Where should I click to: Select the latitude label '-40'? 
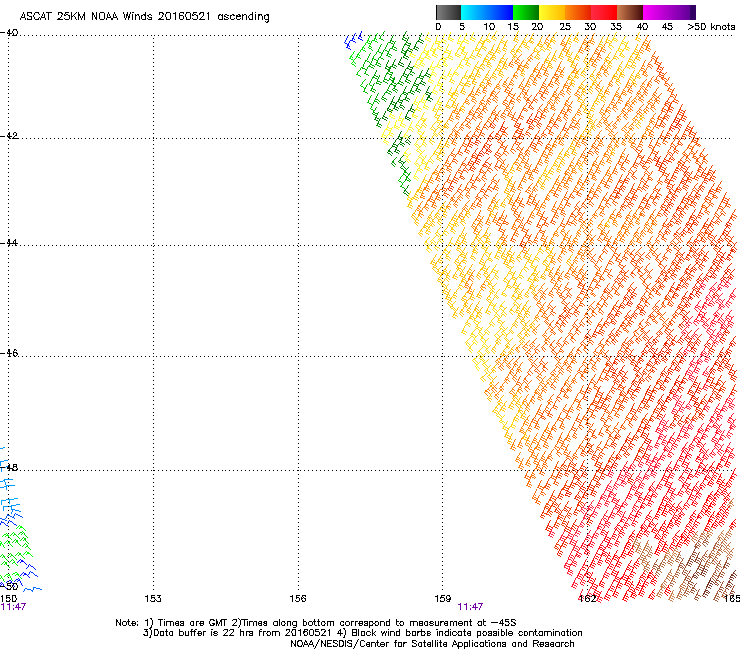pyautogui.click(x=9, y=33)
